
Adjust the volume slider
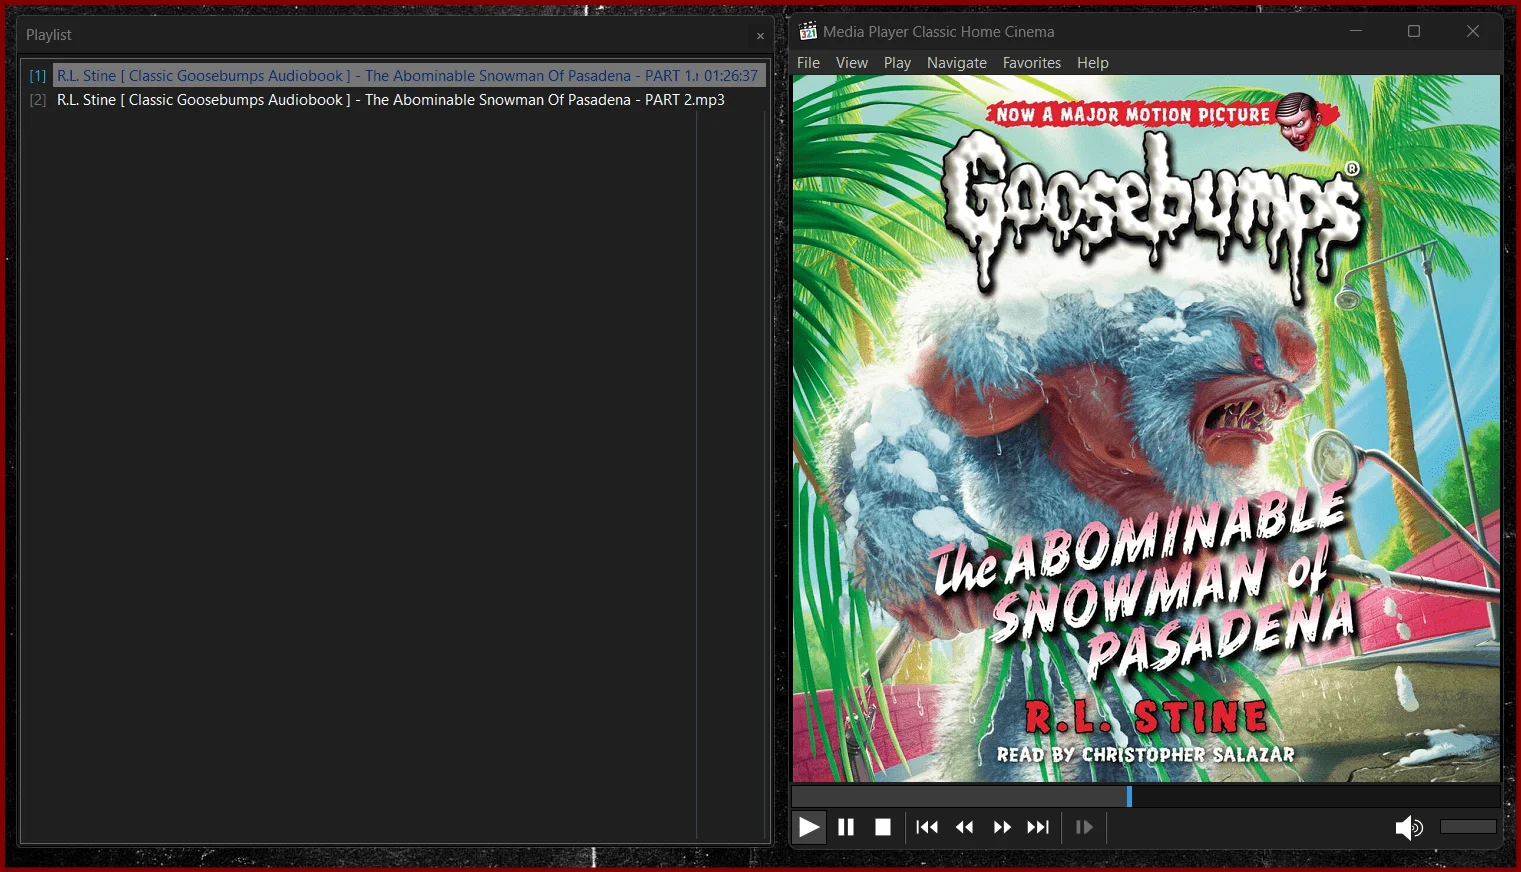(x=1468, y=826)
